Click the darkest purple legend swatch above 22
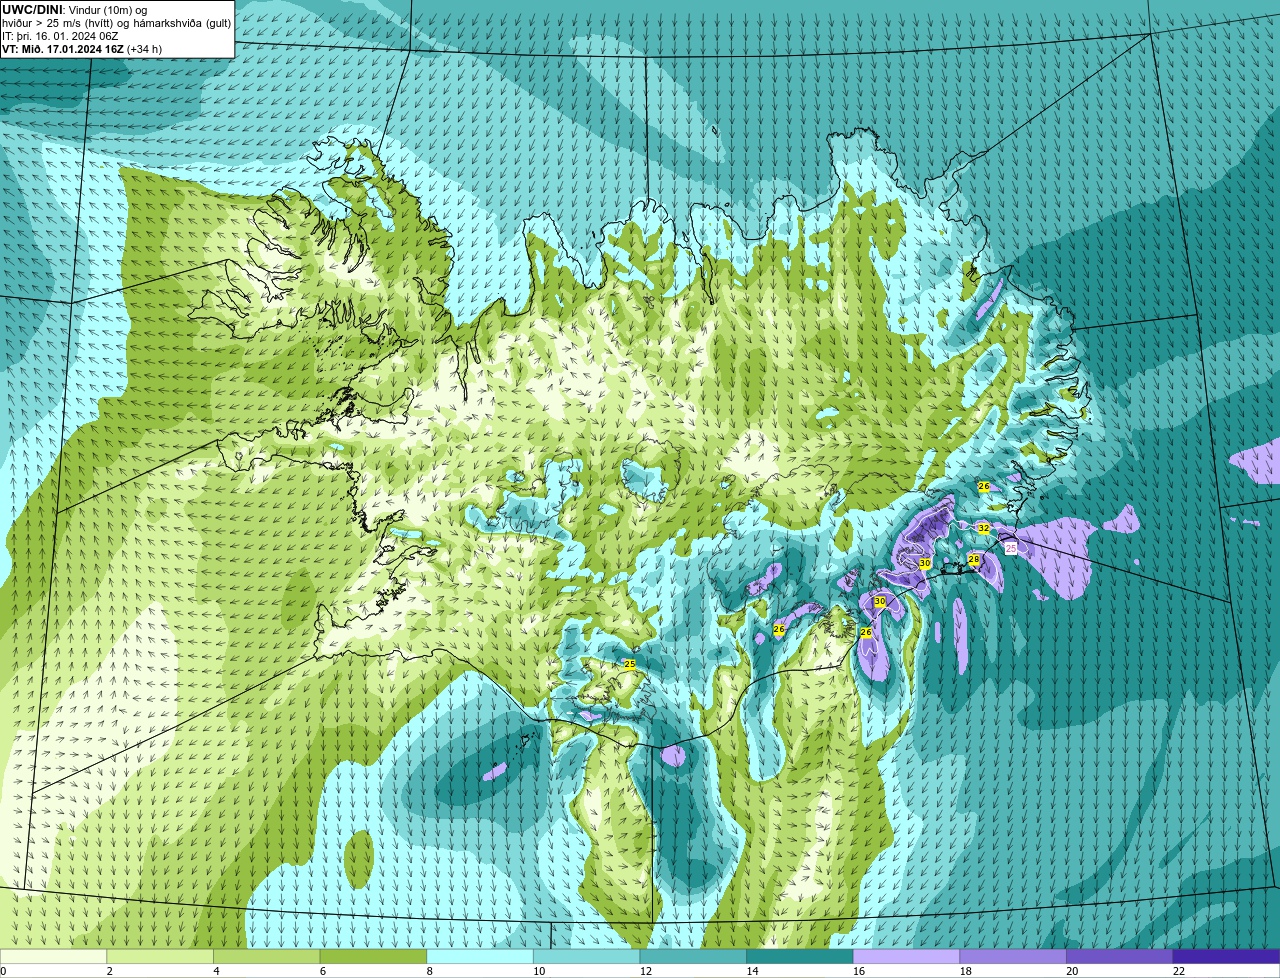1280x978 pixels. pyautogui.click(x=1226, y=956)
